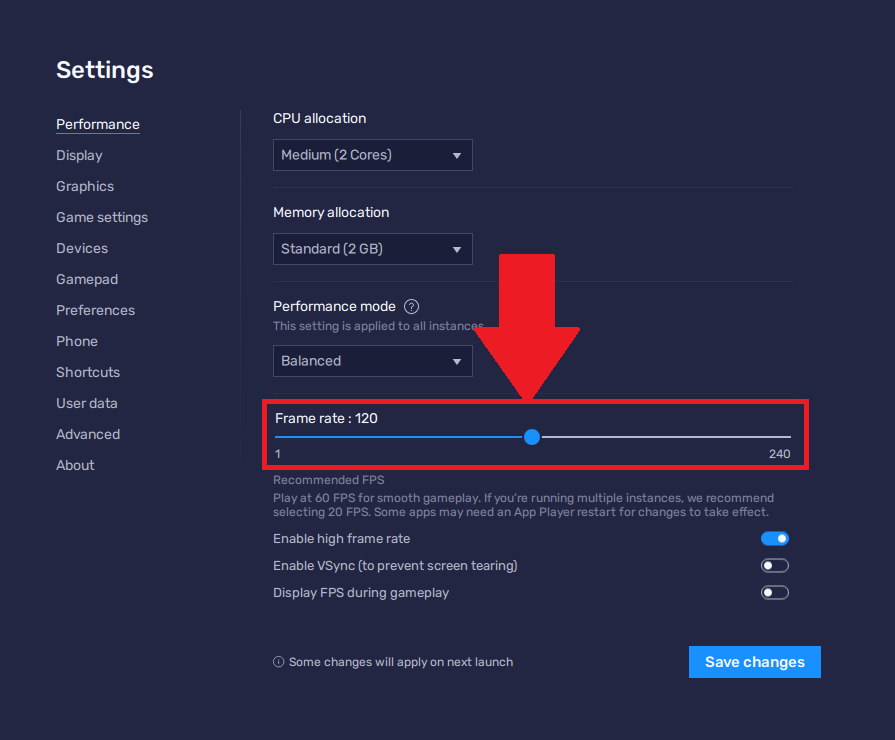Go to the User data section
This screenshot has width=895, height=740.
87,403
